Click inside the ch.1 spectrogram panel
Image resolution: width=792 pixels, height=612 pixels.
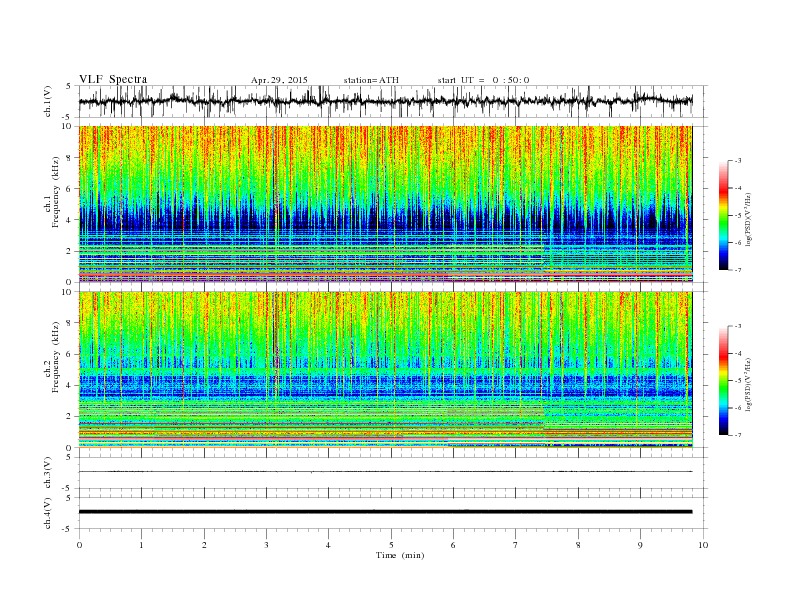385,204
